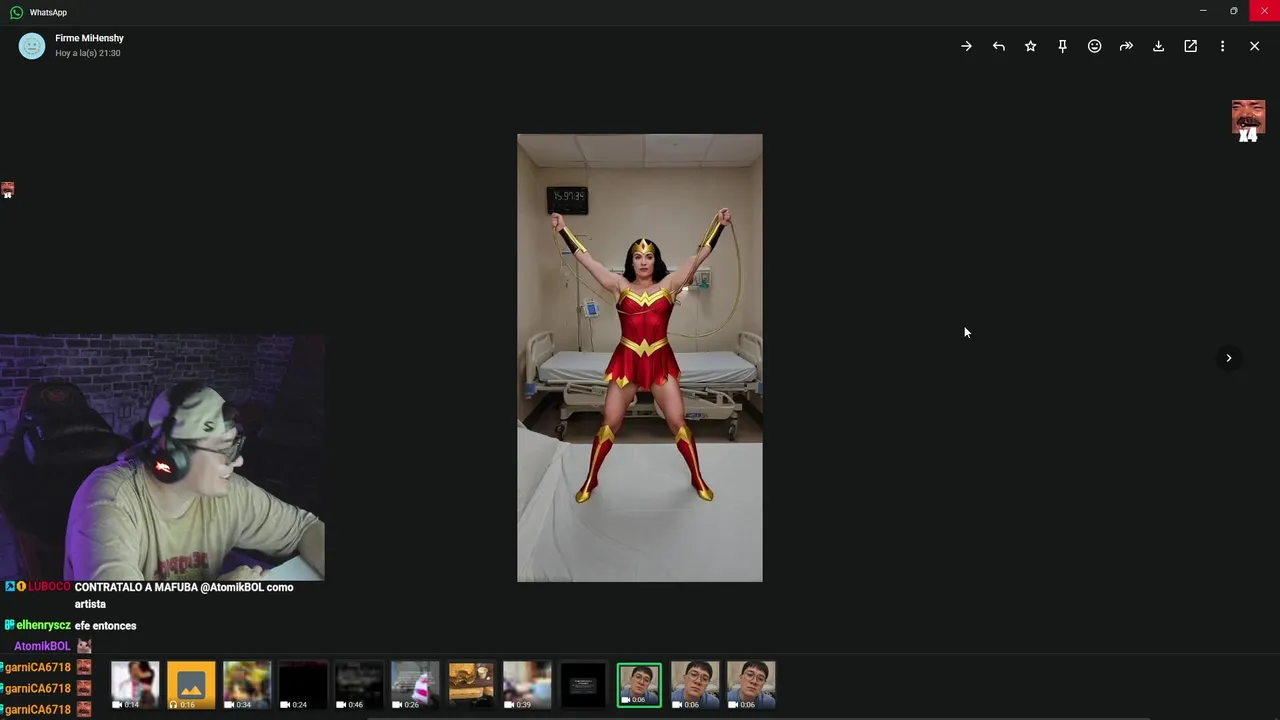This screenshot has width=1280, height=720.
Task: Show next media with right chevron
Action: click(x=1229, y=358)
